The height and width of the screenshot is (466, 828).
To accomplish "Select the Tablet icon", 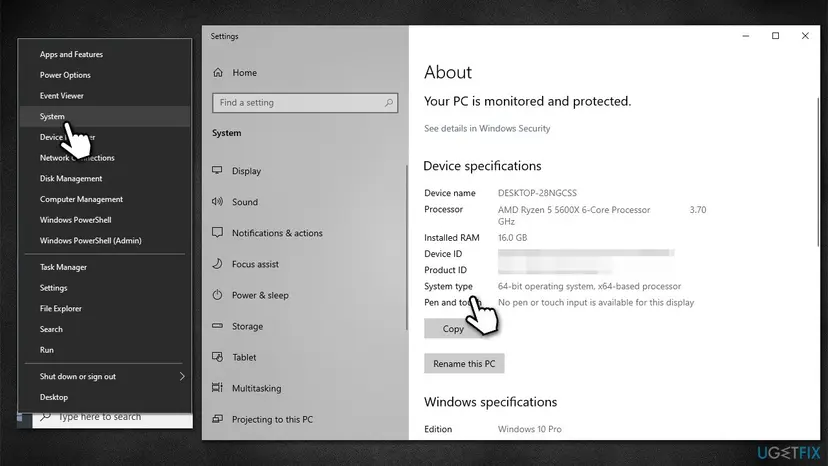I will 217,357.
